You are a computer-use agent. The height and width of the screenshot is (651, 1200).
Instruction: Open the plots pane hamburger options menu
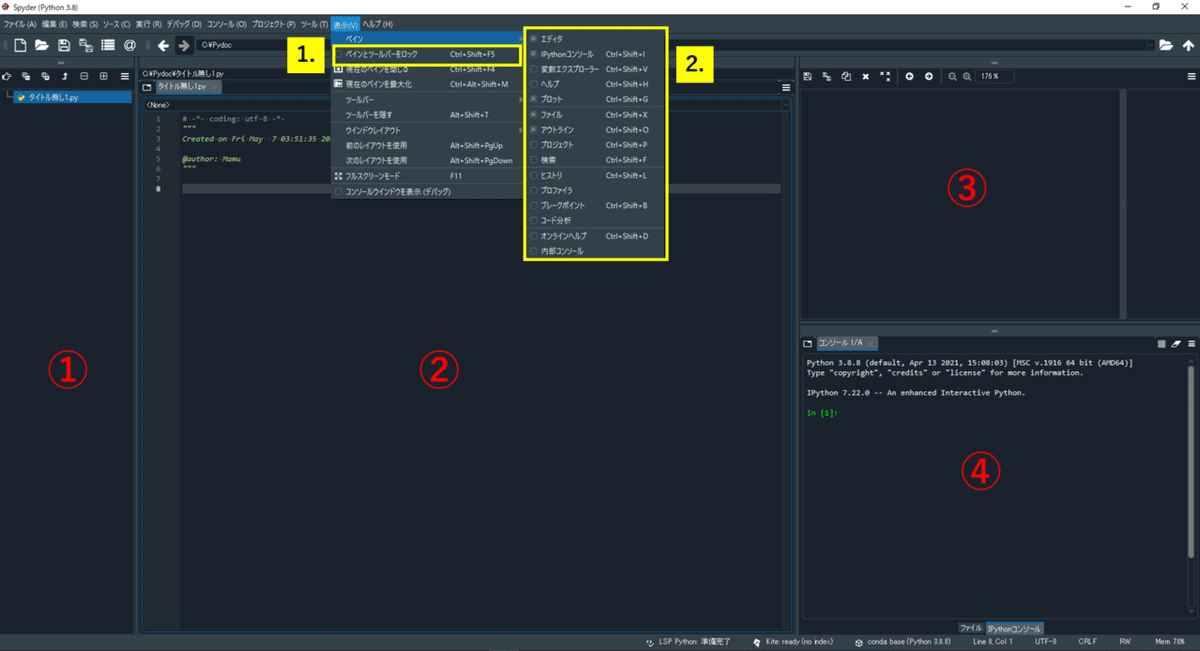tap(1190, 76)
